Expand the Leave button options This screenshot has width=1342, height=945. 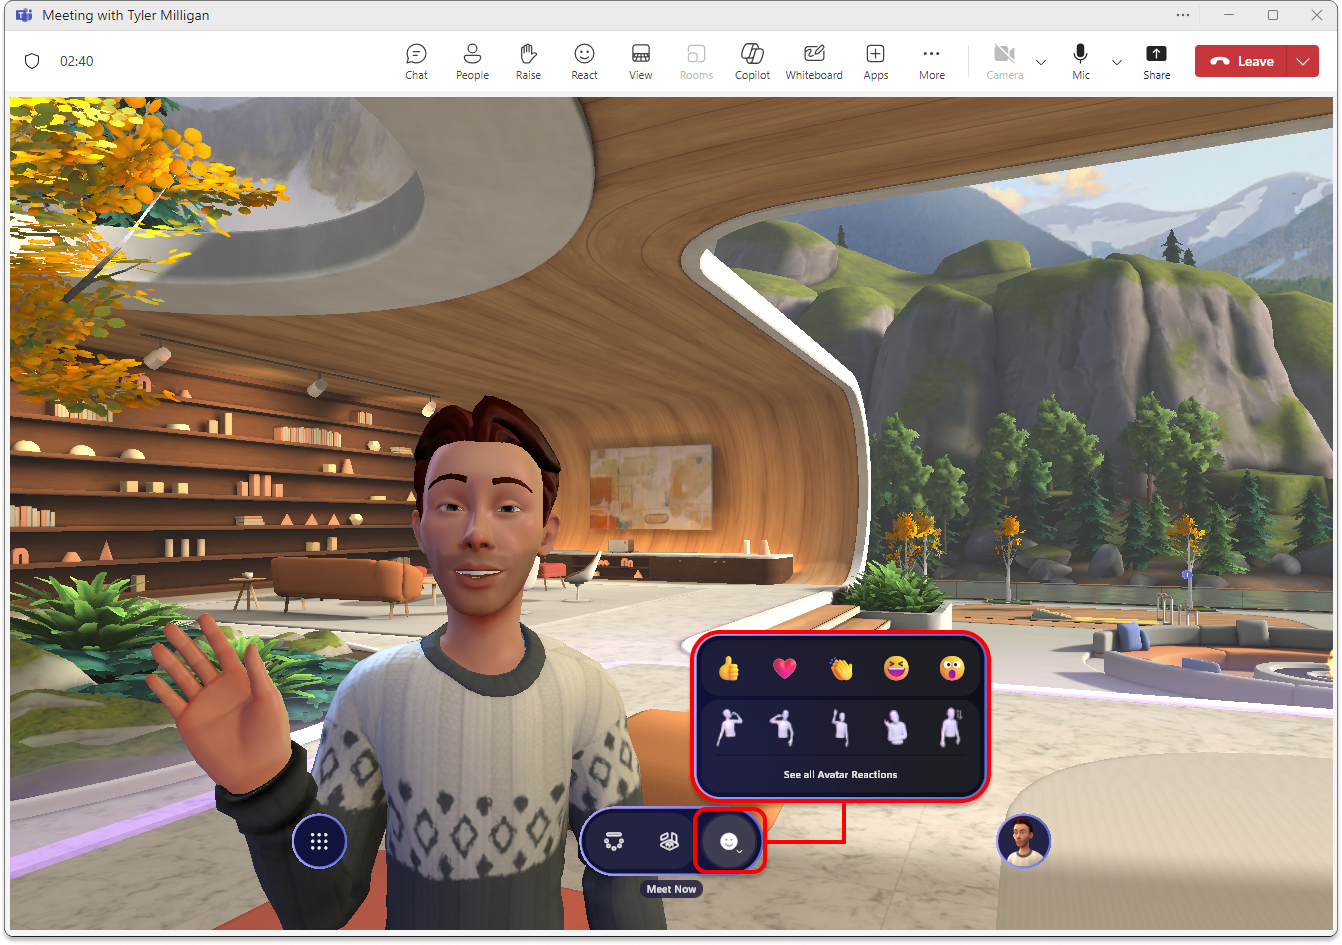point(1303,60)
